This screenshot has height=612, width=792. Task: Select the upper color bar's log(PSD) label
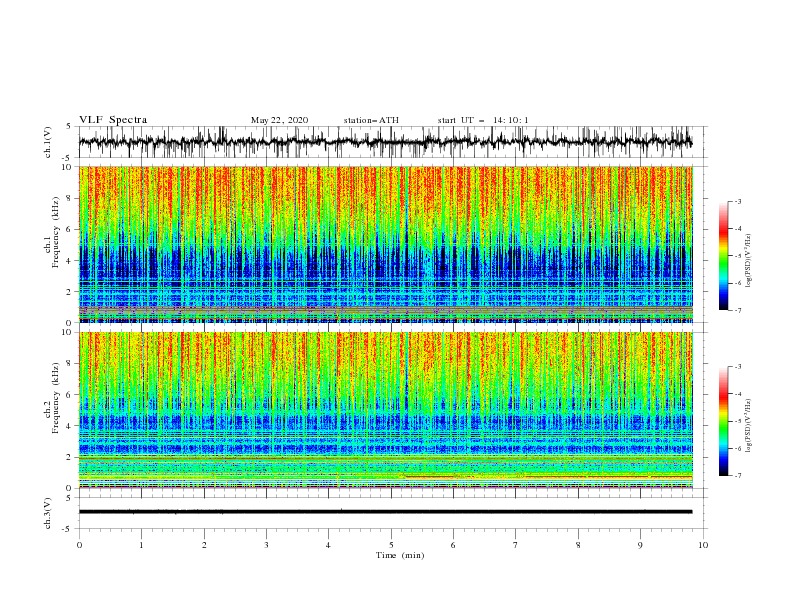748,261
